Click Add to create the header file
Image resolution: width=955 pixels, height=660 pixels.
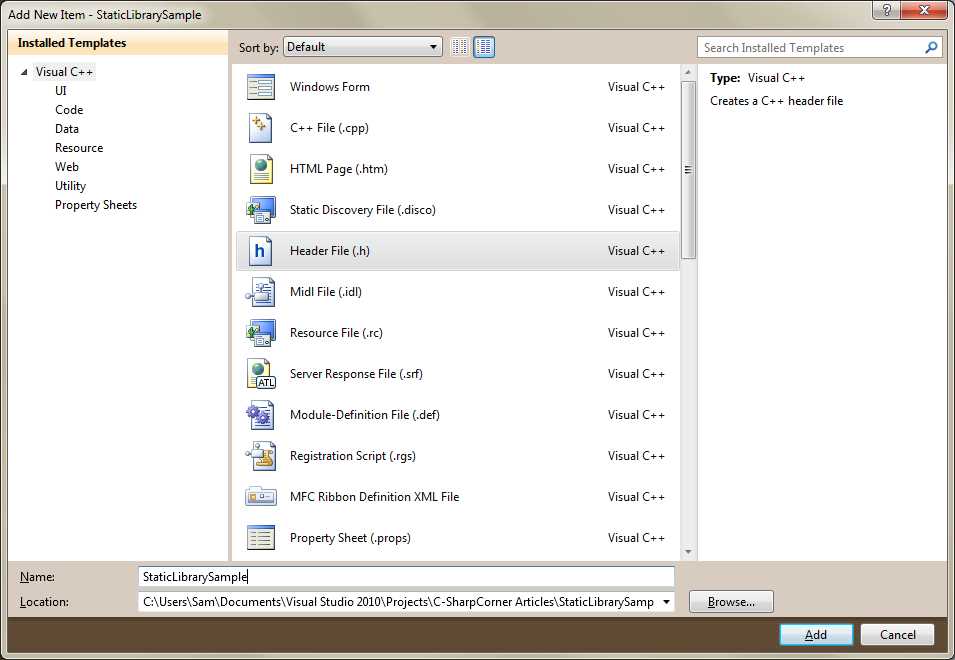click(x=815, y=634)
